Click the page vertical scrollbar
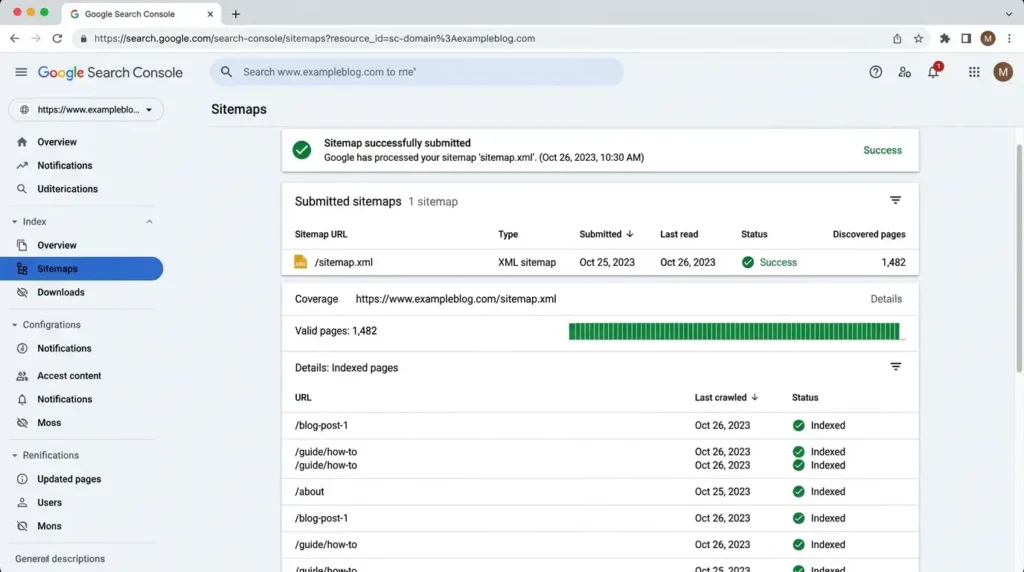1024x572 pixels. coord(1019,258)
